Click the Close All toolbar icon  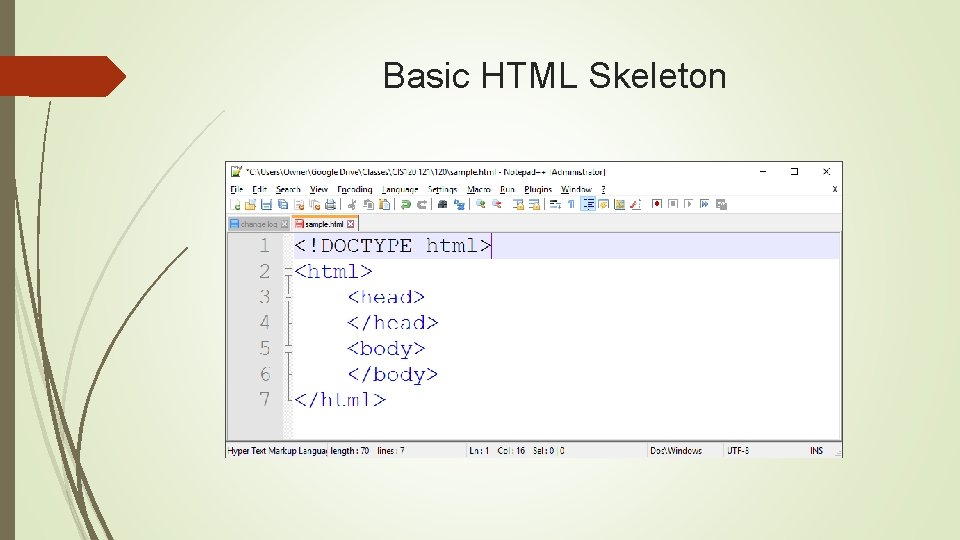click(315, 204)
